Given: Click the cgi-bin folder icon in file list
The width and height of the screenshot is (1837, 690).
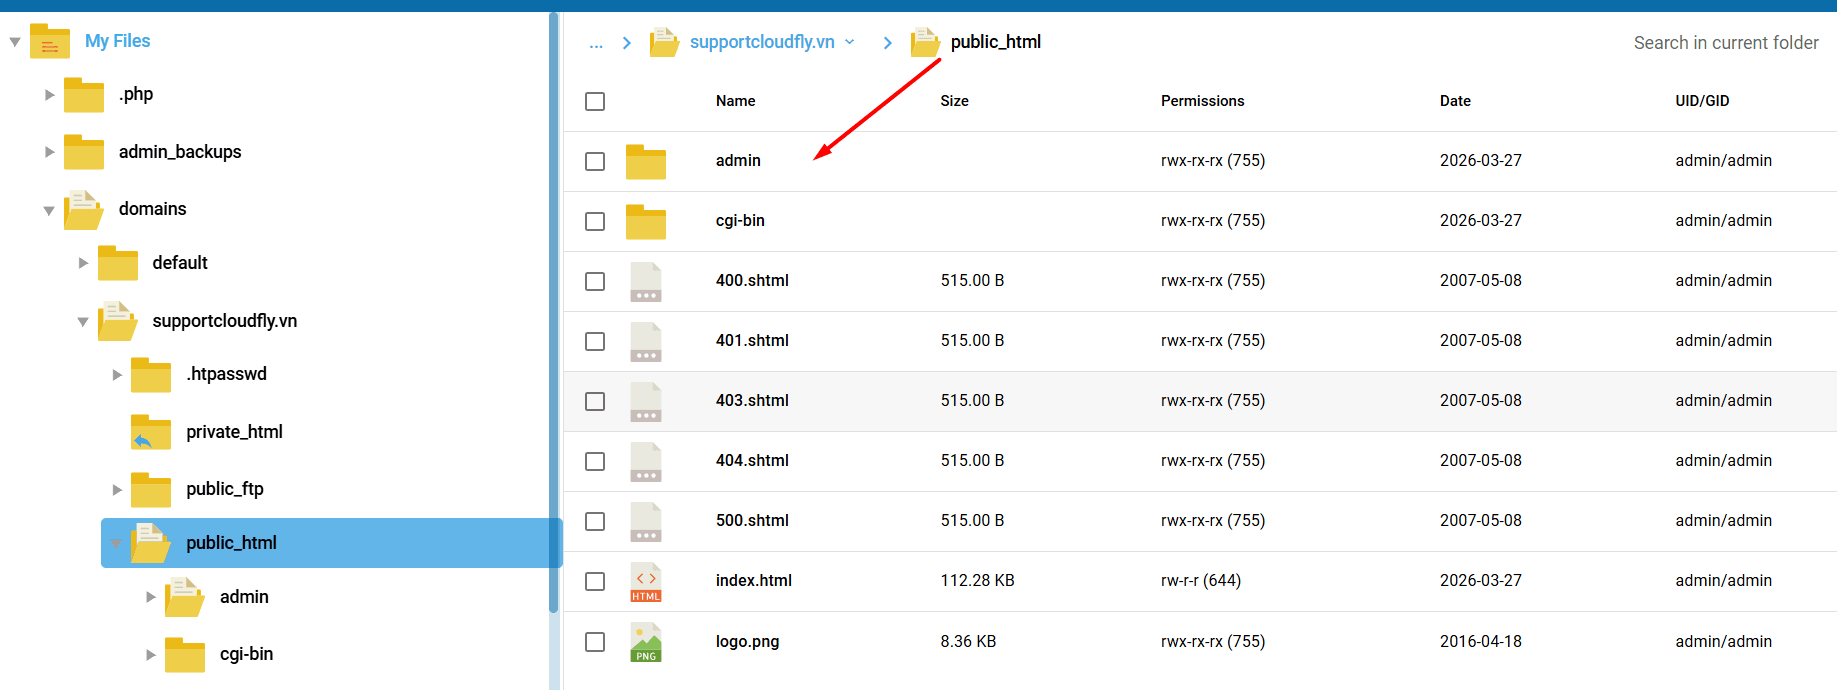Looking at the screenshot, I should pos(645,222).
